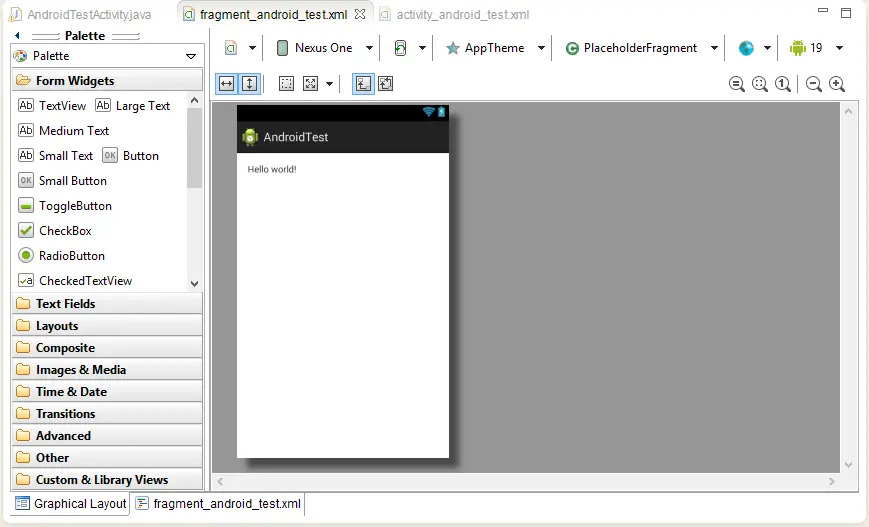Pick the CheckBox widget in Form Widgets
This screenshot has width=869, height=527.
point(55,230)
